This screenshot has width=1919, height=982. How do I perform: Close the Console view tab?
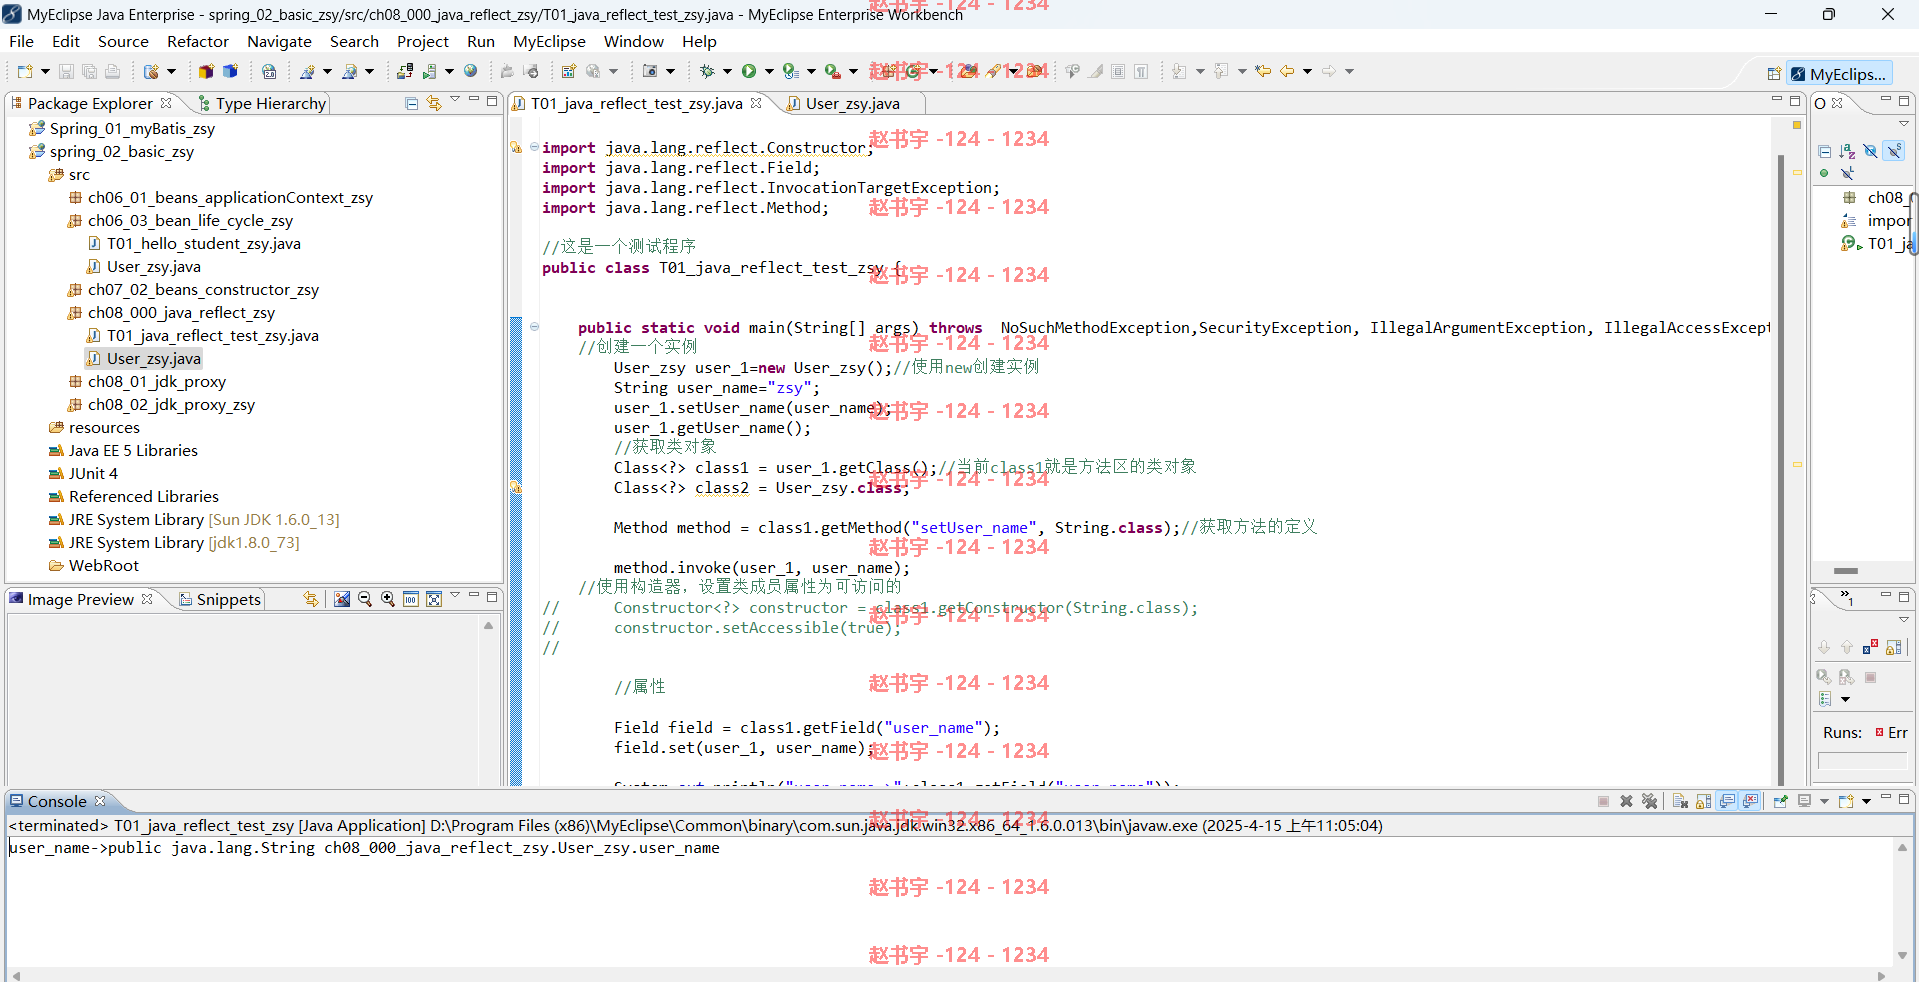(100, 801)
